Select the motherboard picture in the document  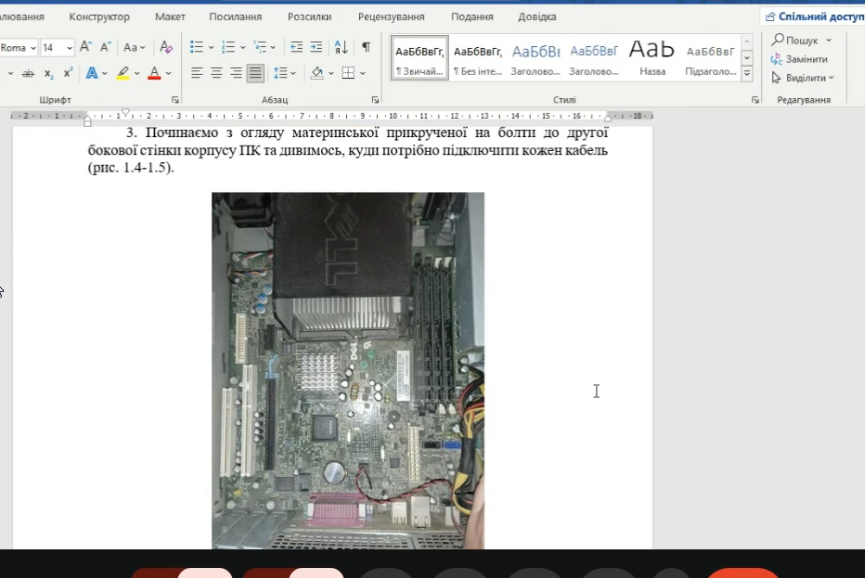point(348,370)
